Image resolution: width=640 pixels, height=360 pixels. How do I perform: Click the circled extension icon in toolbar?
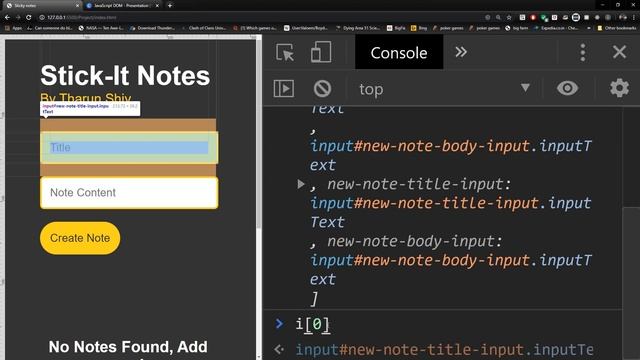coord(576,17)
